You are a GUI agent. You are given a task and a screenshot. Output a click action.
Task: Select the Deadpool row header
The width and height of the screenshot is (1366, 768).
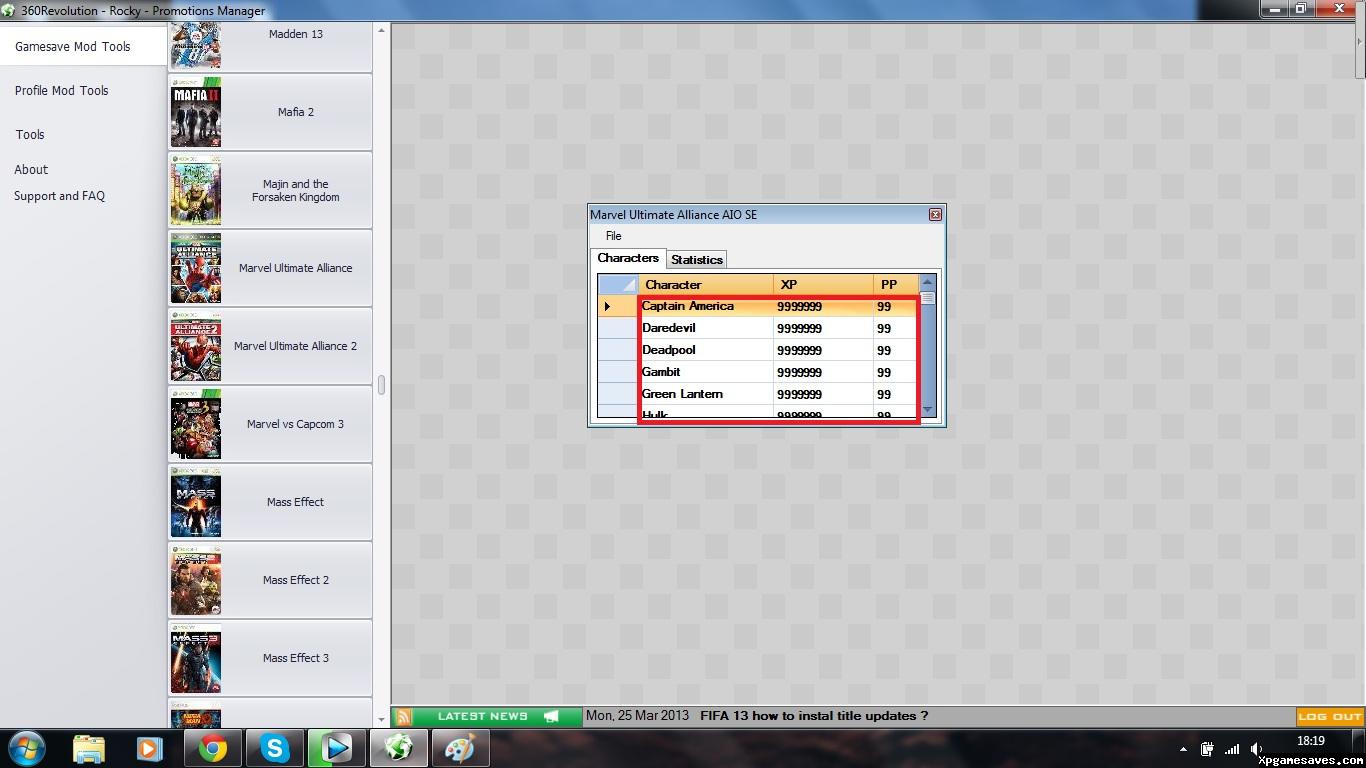pos(616,350)
